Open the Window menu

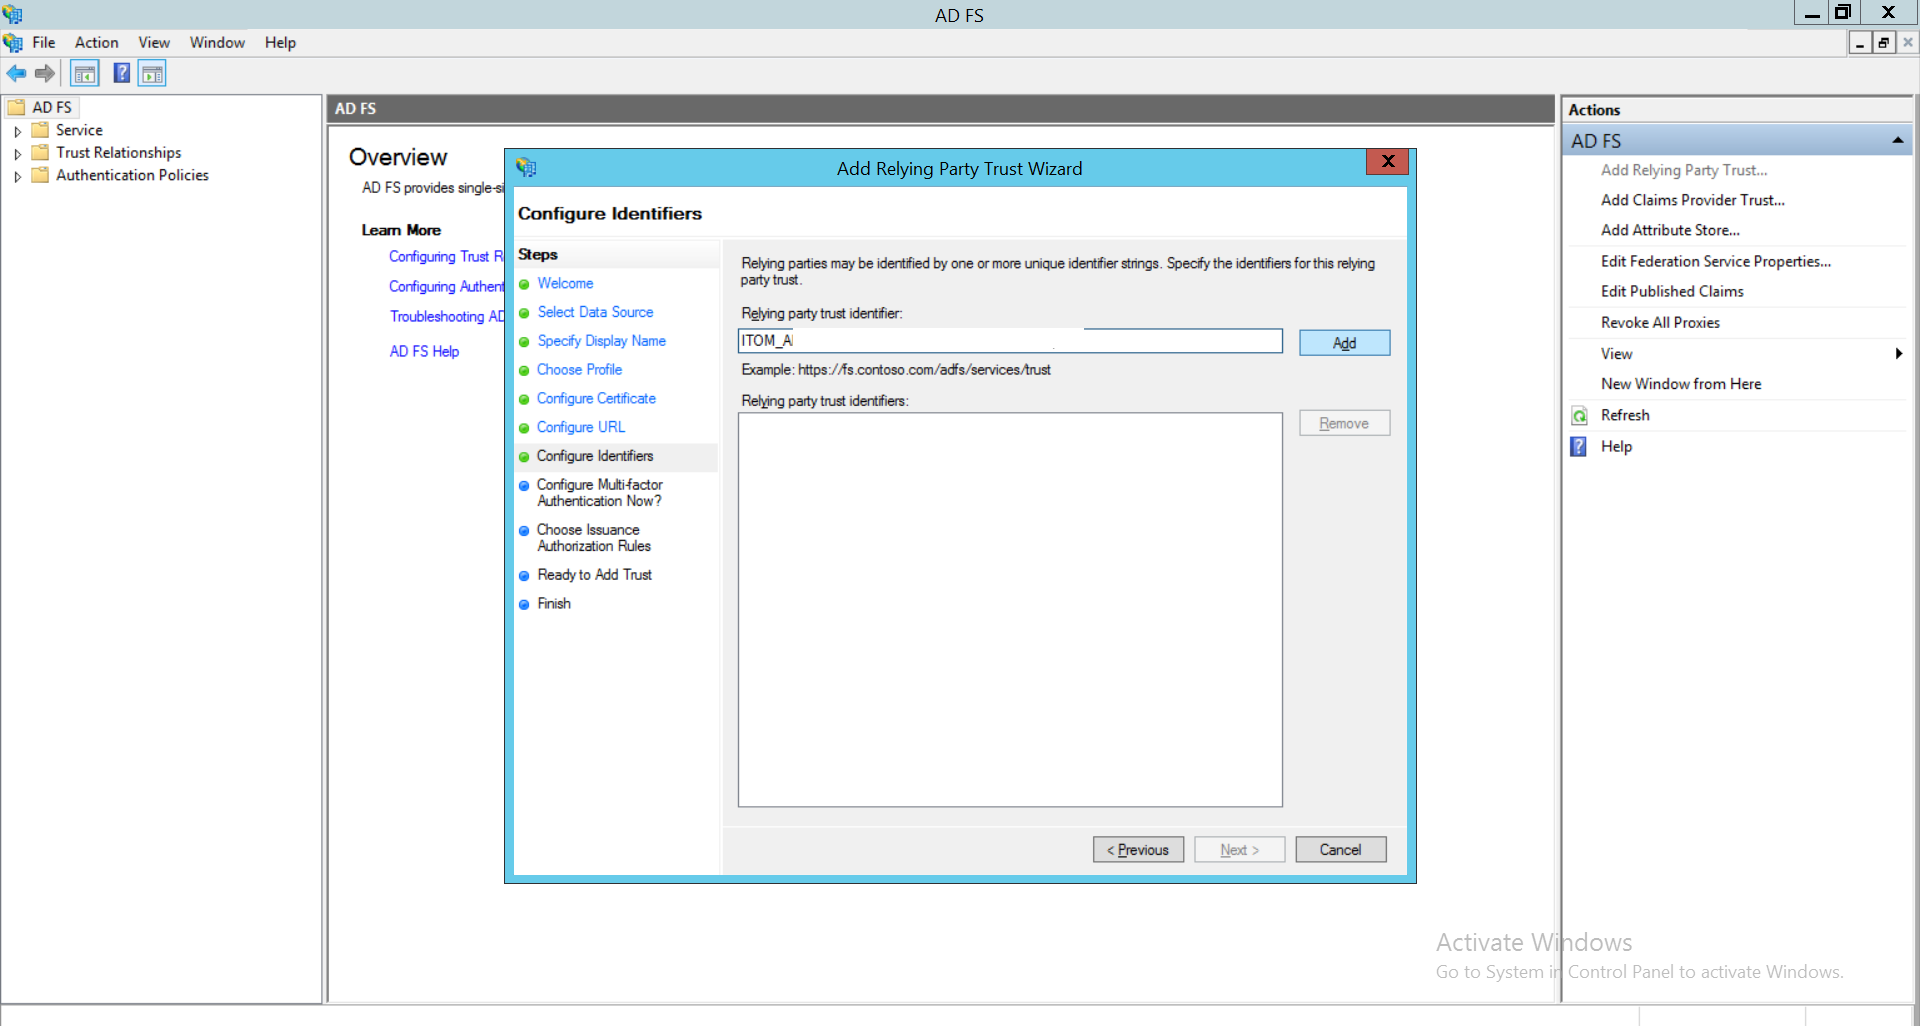[217, 42]
